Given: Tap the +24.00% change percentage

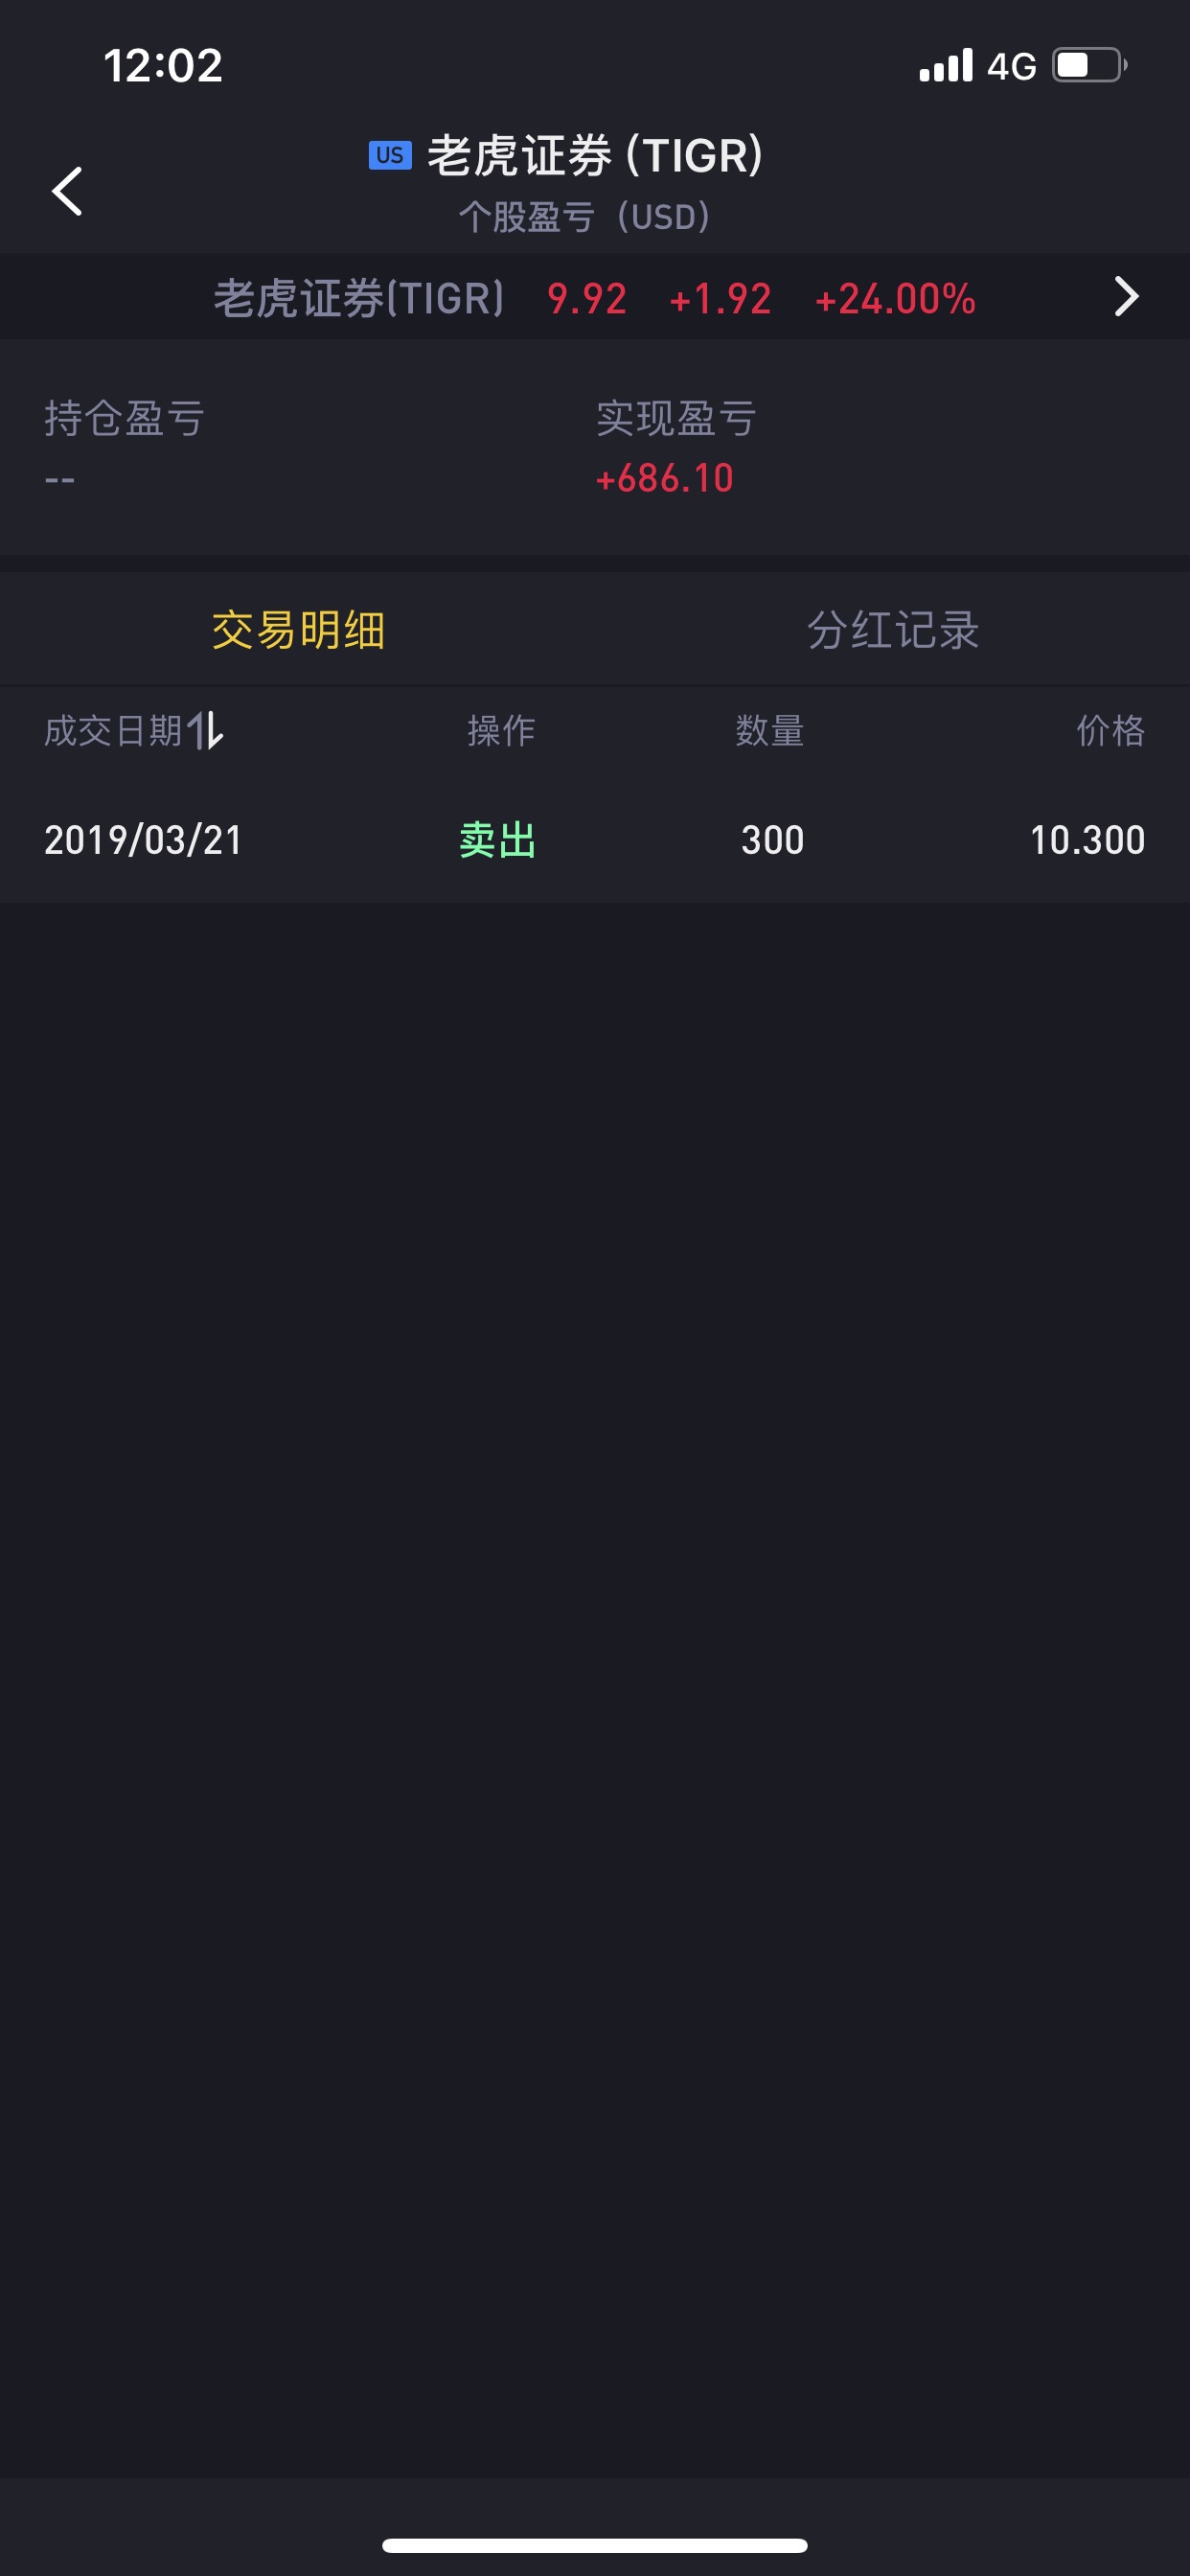Looking at the screenshot, I should (x=895, y=298).
